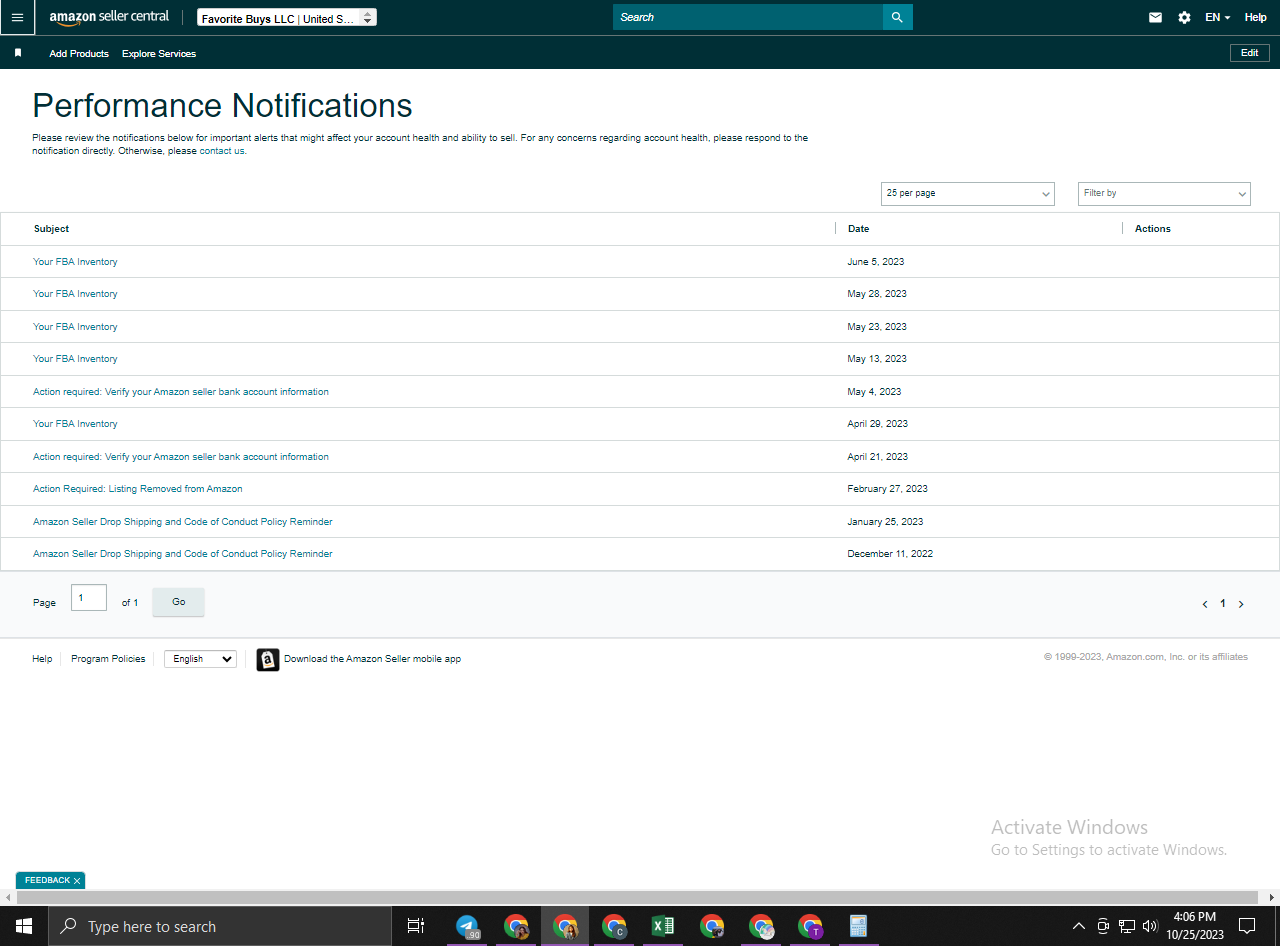Open Your FBA Inventory notification from April 29, 2023
Screen dimensions: 1280x946
(75, 424)
